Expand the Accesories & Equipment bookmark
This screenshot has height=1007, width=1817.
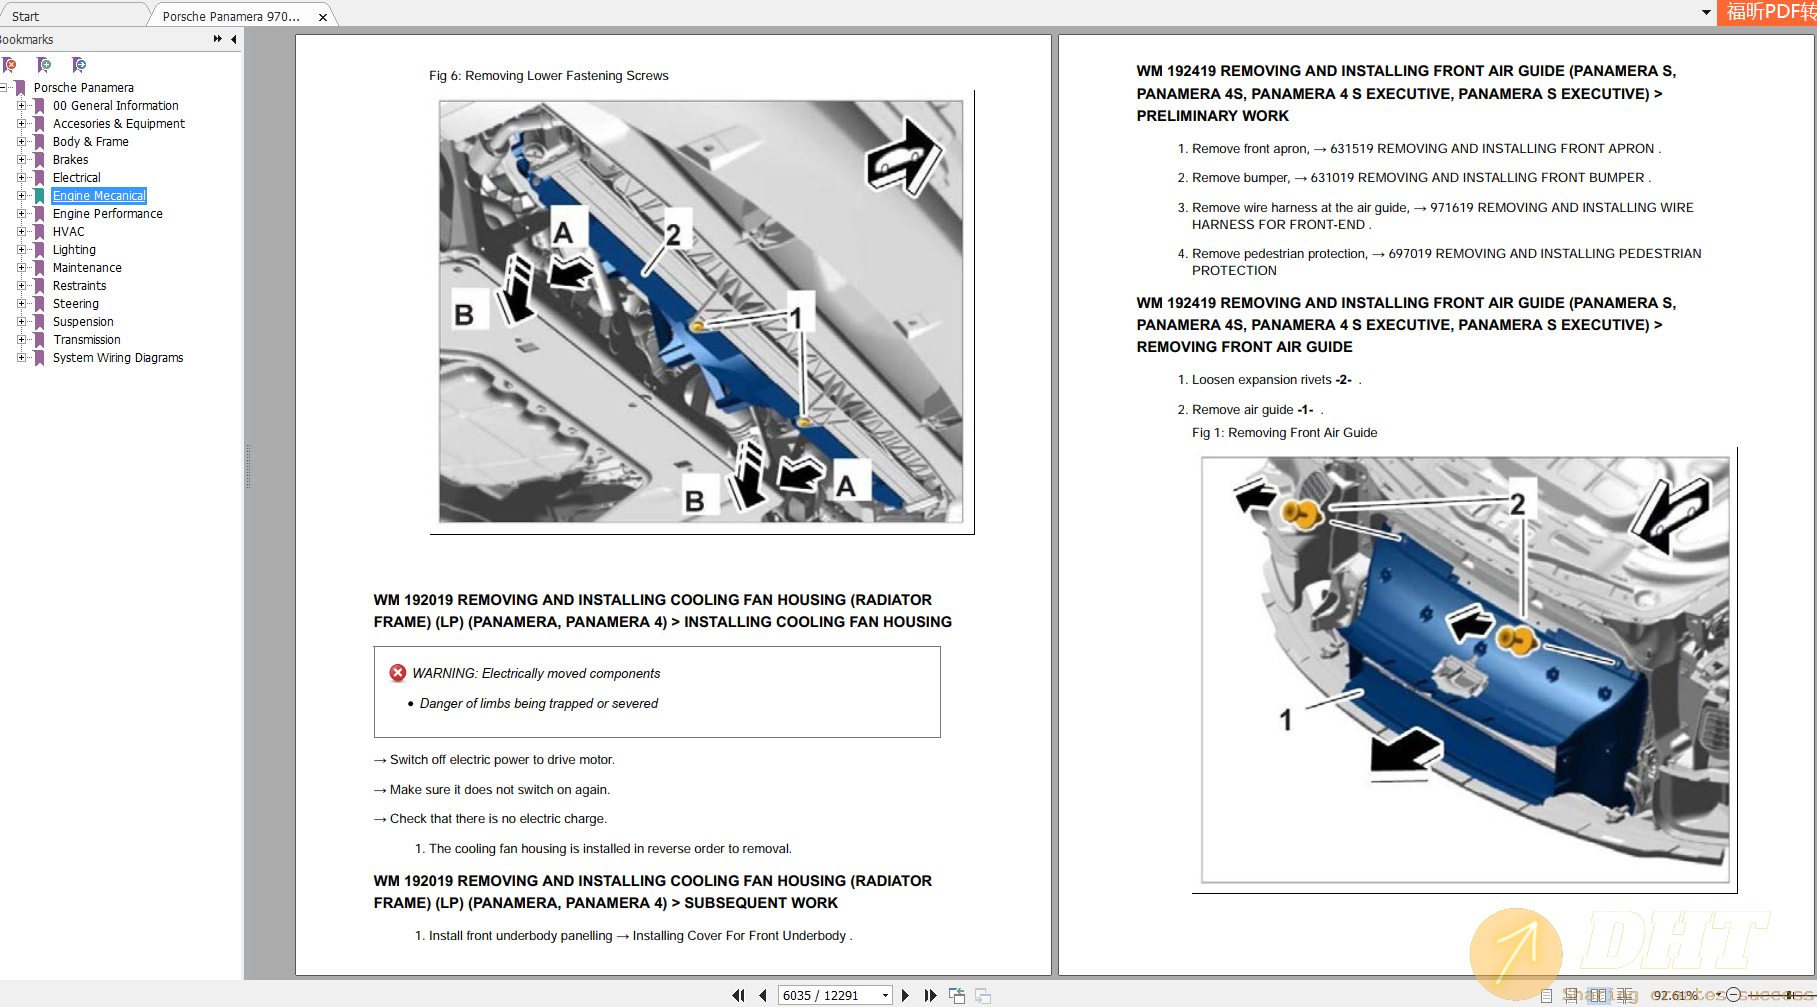tap(21, 124)
